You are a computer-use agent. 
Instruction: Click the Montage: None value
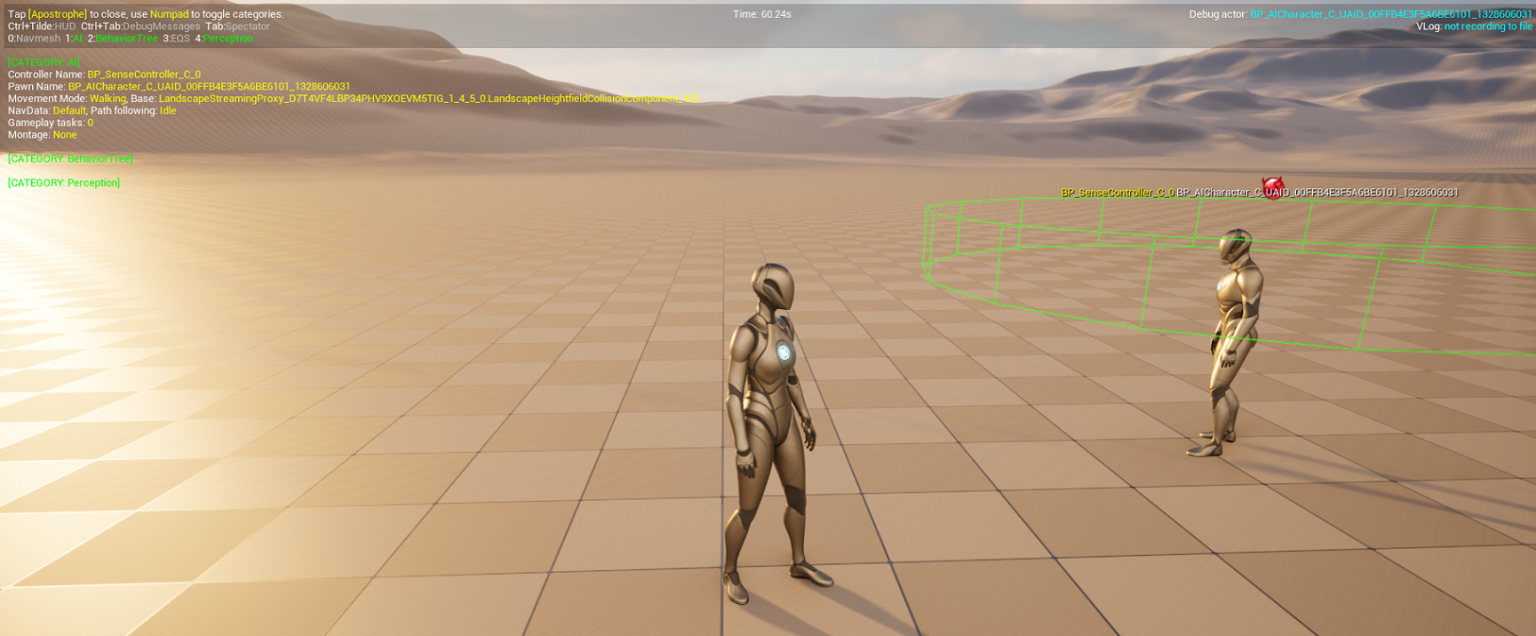click(65, 134)
